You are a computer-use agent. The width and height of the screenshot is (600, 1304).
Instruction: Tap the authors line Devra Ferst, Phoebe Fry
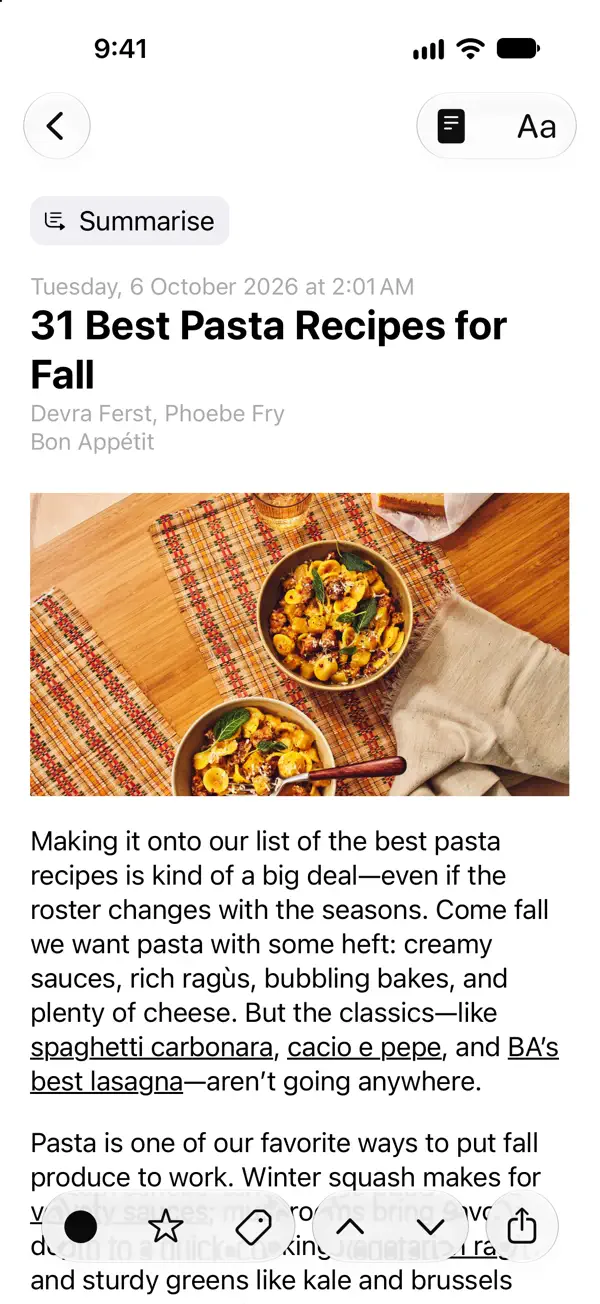click(x=157, y=414)
